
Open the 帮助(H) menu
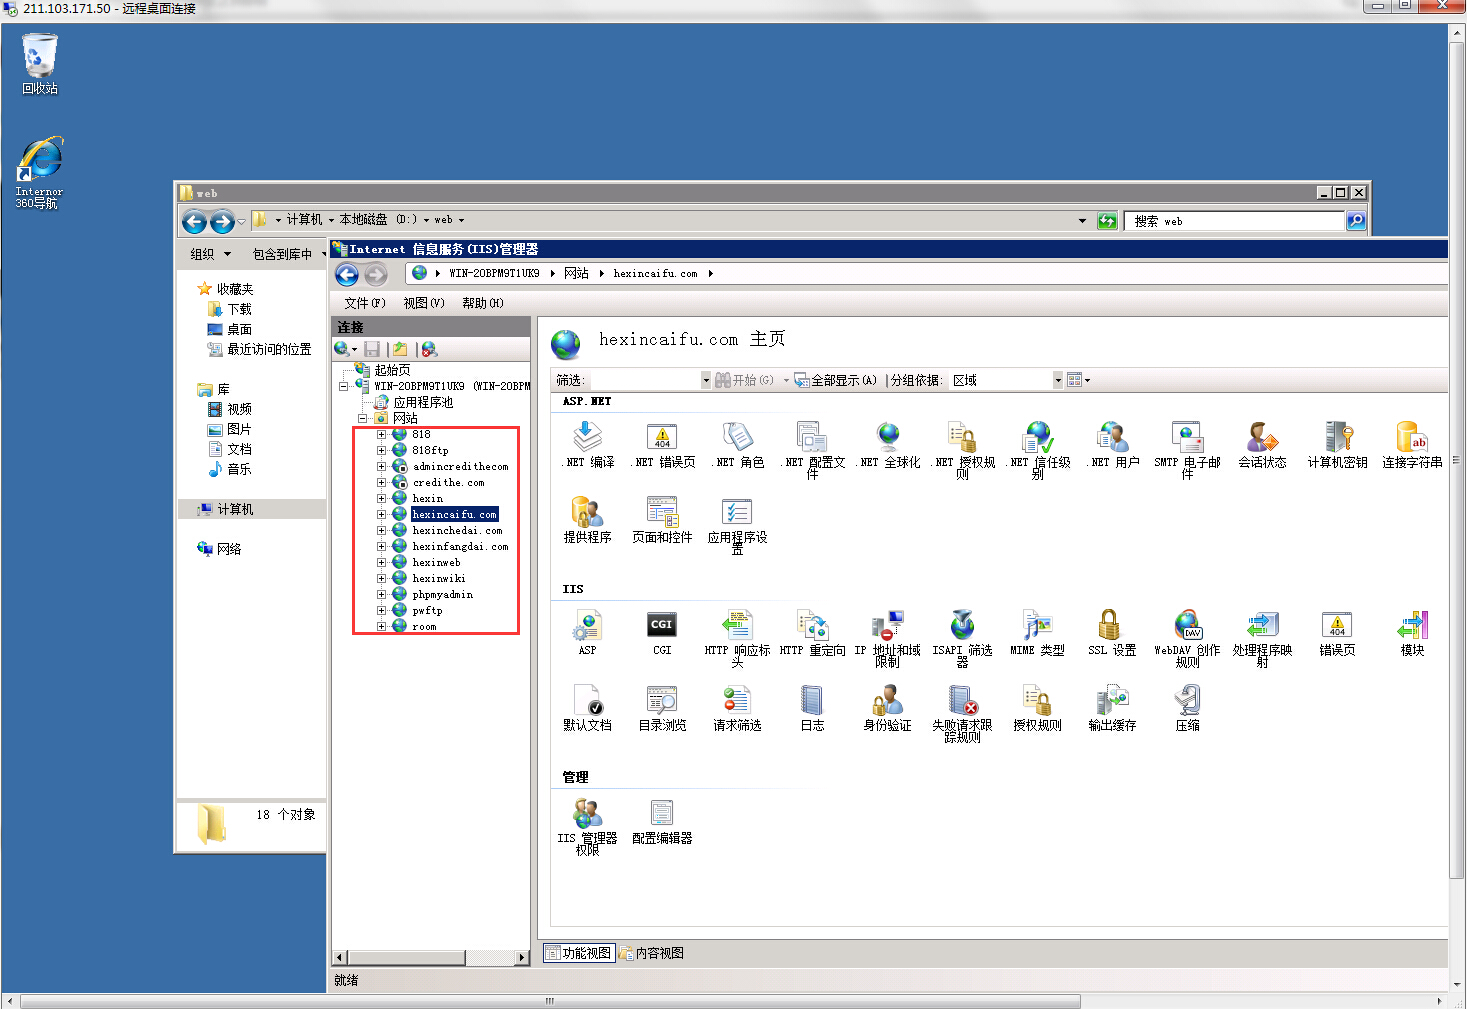pos(483,303)
